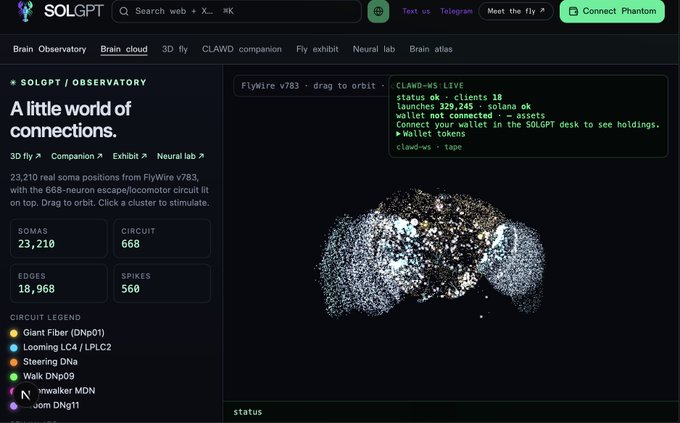
Task: Click the clawd-ws · tape footer text
Action: 429,147
